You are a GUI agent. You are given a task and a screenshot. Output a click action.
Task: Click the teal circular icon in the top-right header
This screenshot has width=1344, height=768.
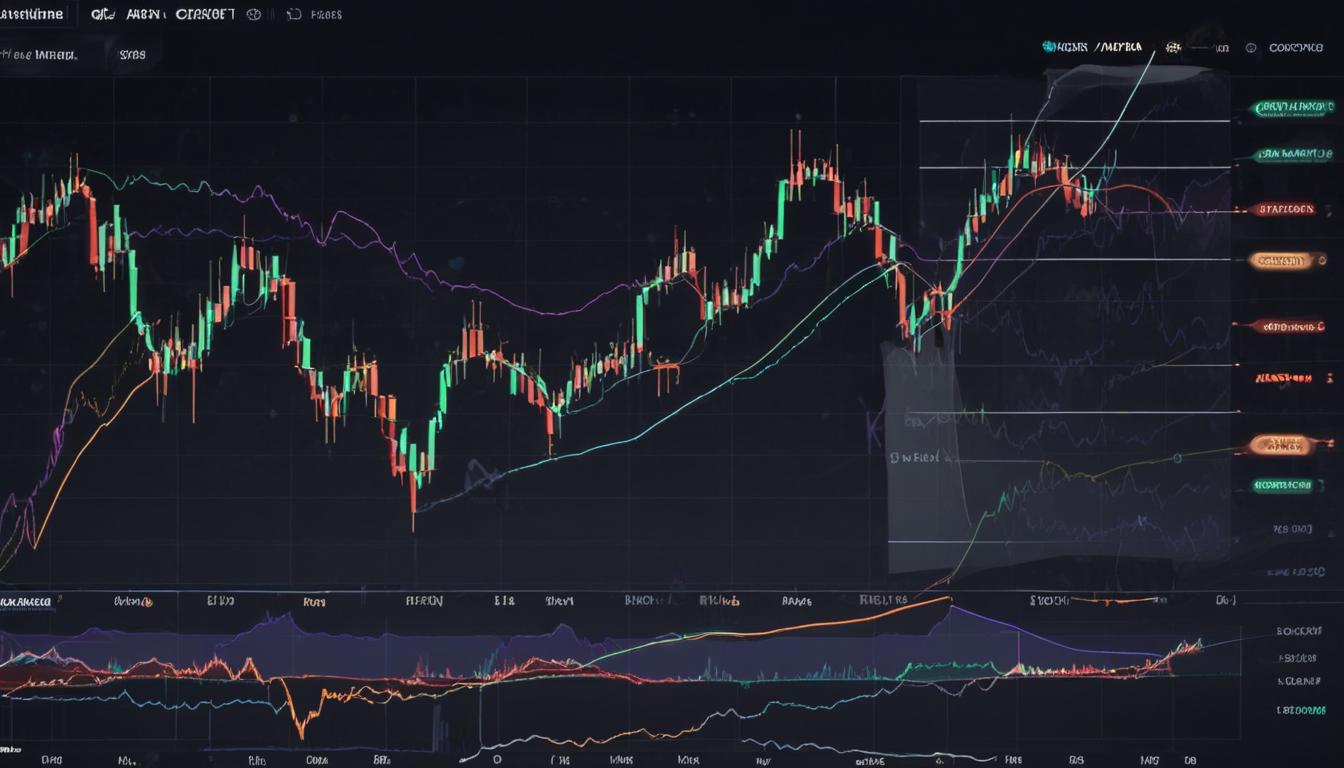point(1049,47)
